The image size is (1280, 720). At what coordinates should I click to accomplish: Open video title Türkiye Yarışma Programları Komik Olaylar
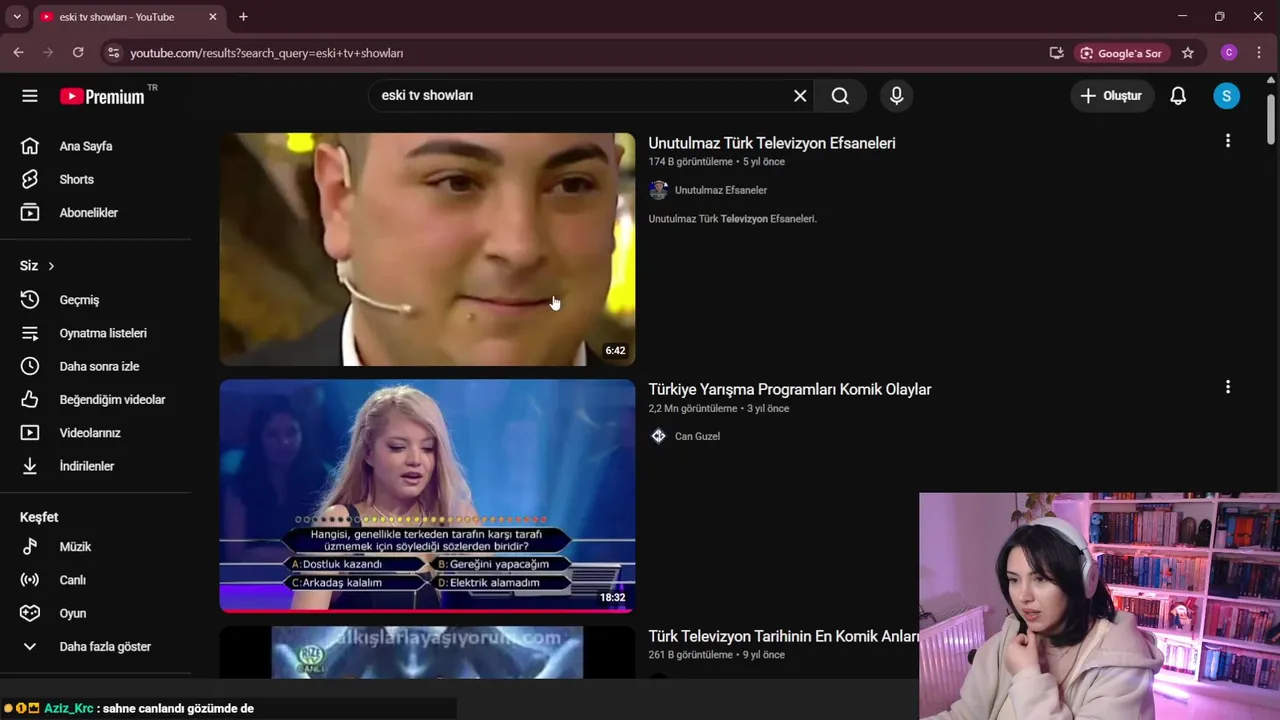pyautogui.click(x=790, y=390)
